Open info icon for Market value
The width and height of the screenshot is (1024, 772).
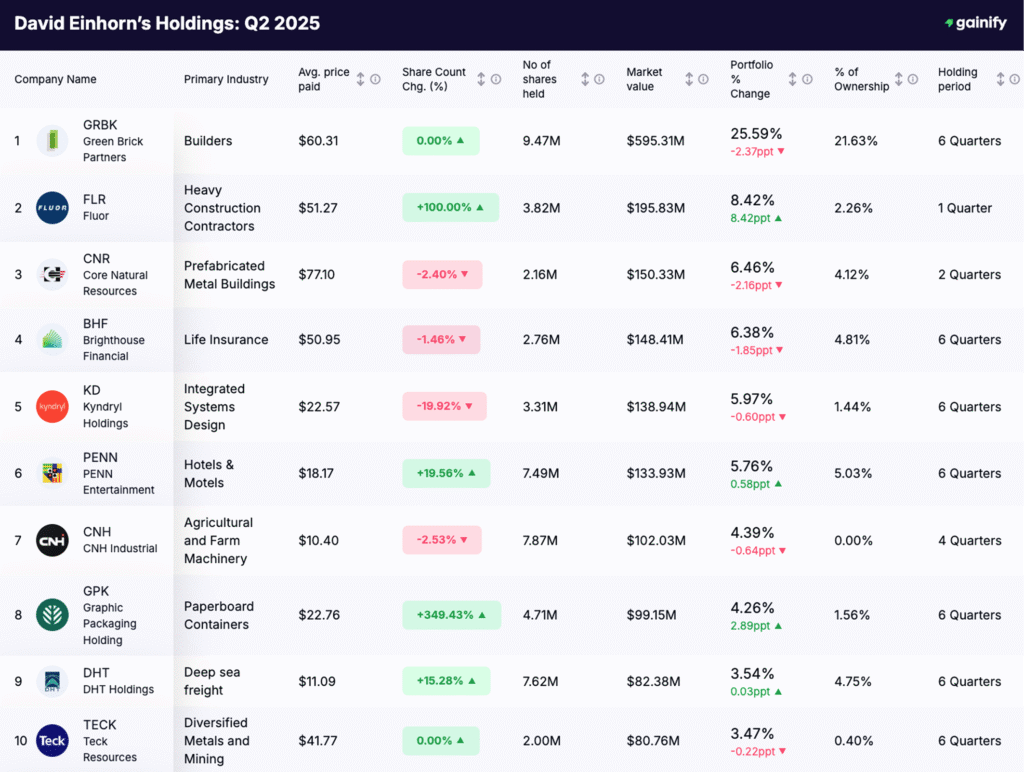click(703, 79)
